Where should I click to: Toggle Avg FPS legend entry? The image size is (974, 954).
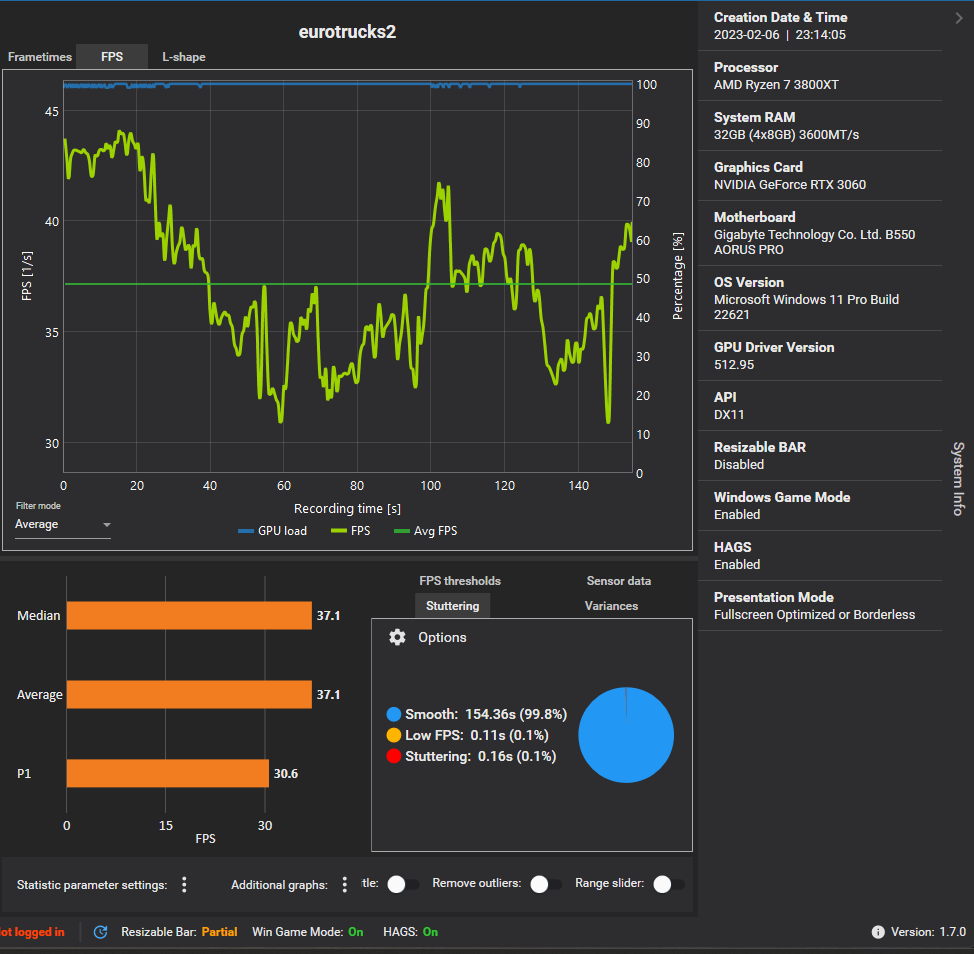[x=426, y=531]
